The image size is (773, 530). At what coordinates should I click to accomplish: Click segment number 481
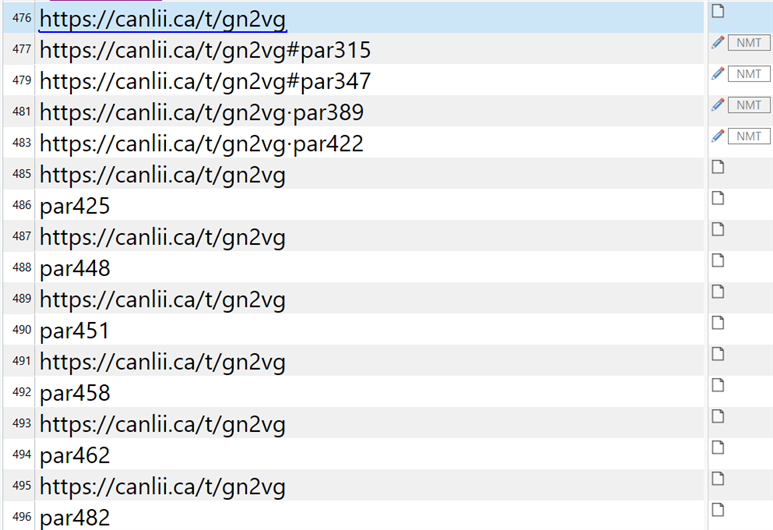tap(22, 112)
